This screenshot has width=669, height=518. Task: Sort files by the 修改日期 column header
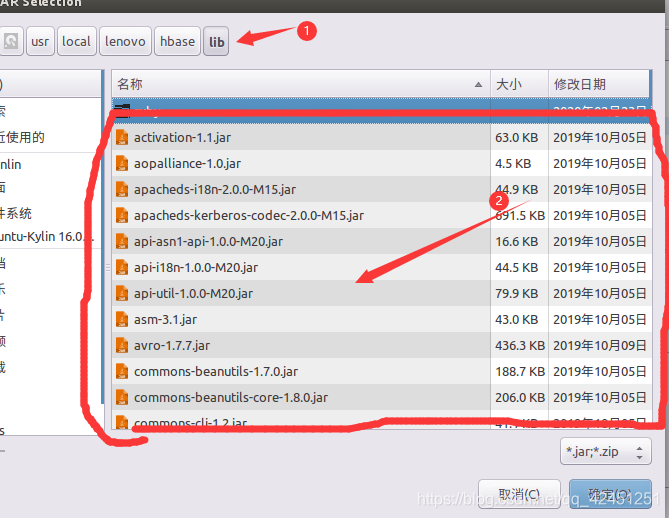599,84
